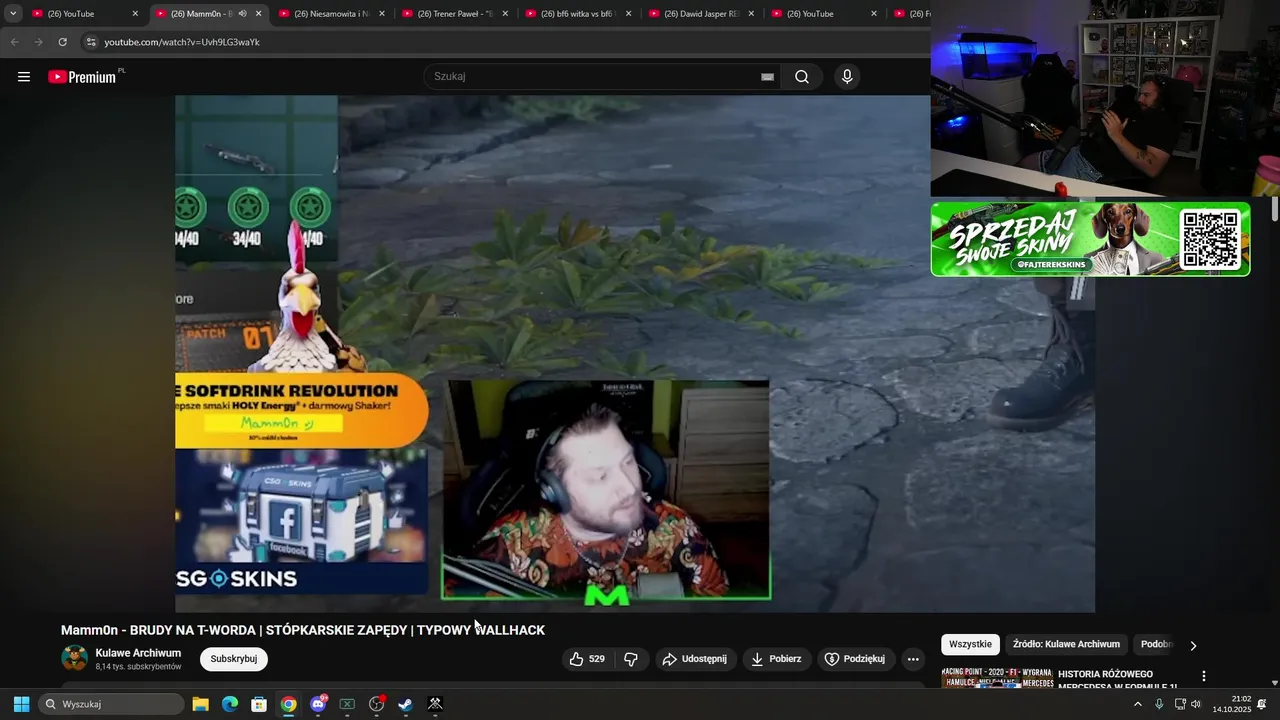
Task: Go to YouTube Premium home logo
Action: pyautogui.click(x=84, y=77)
